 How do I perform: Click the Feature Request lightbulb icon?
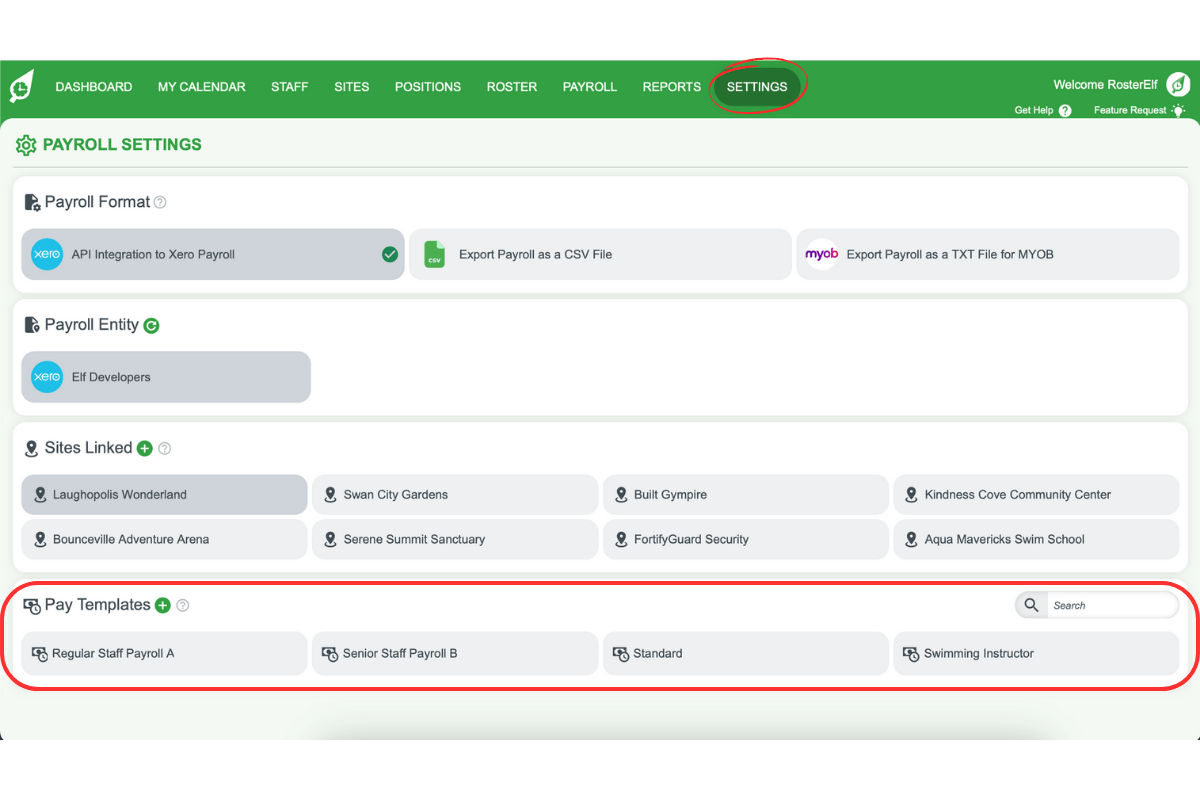tap(1178, 111)
